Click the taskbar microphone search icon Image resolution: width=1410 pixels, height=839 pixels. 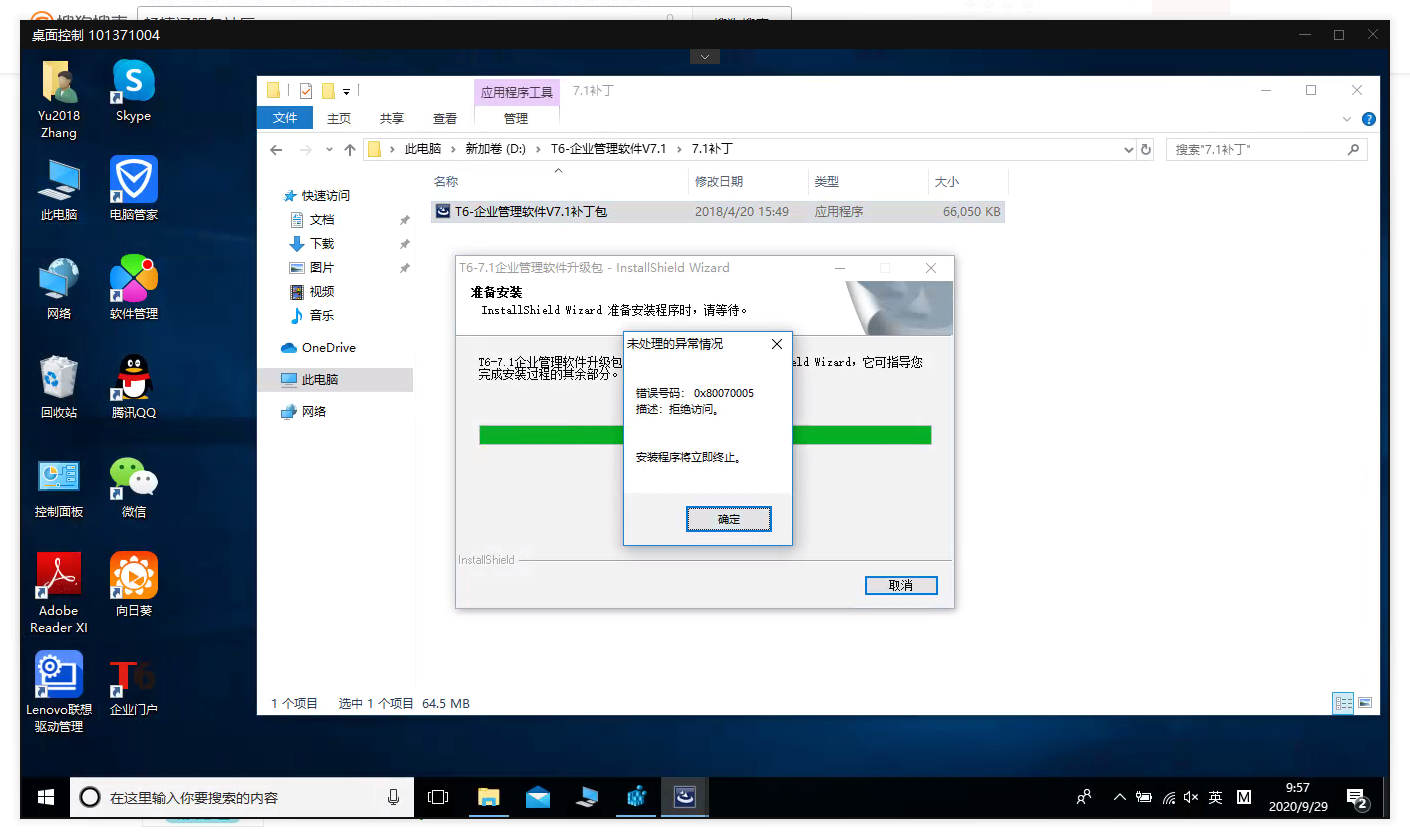393,797
